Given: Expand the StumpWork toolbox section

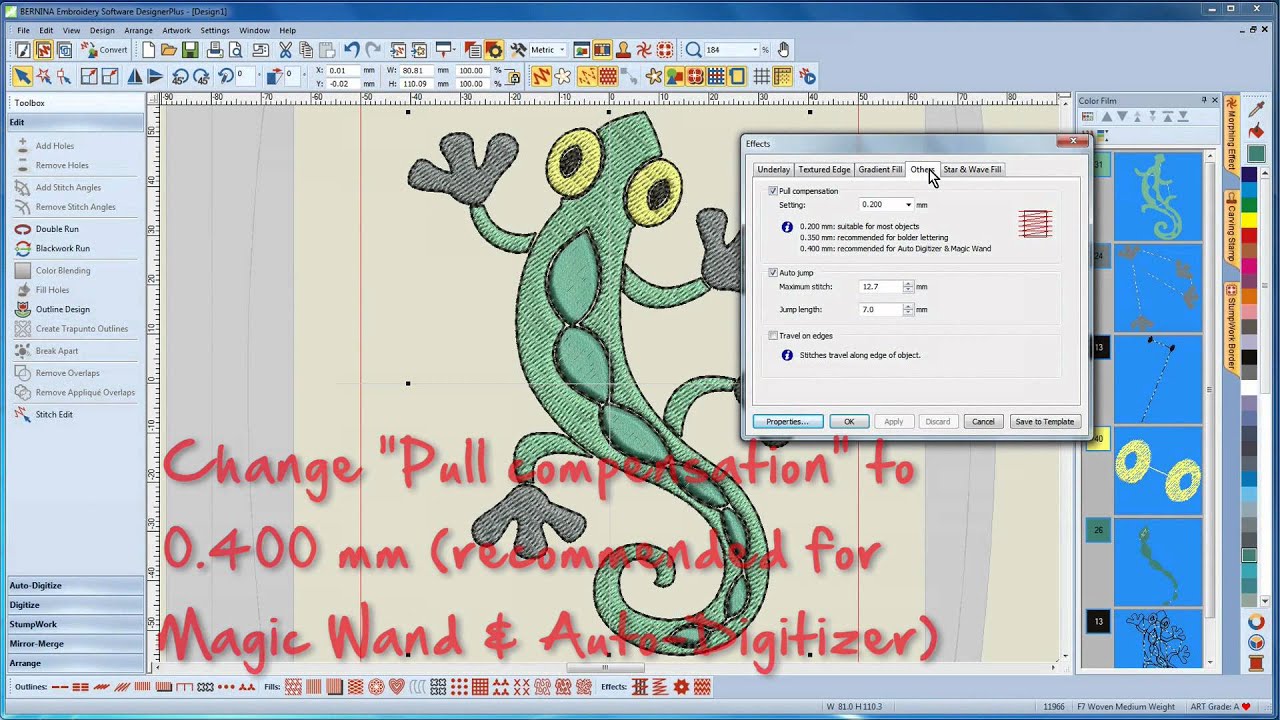Looking at the screenshot, I should pos(75,624).
